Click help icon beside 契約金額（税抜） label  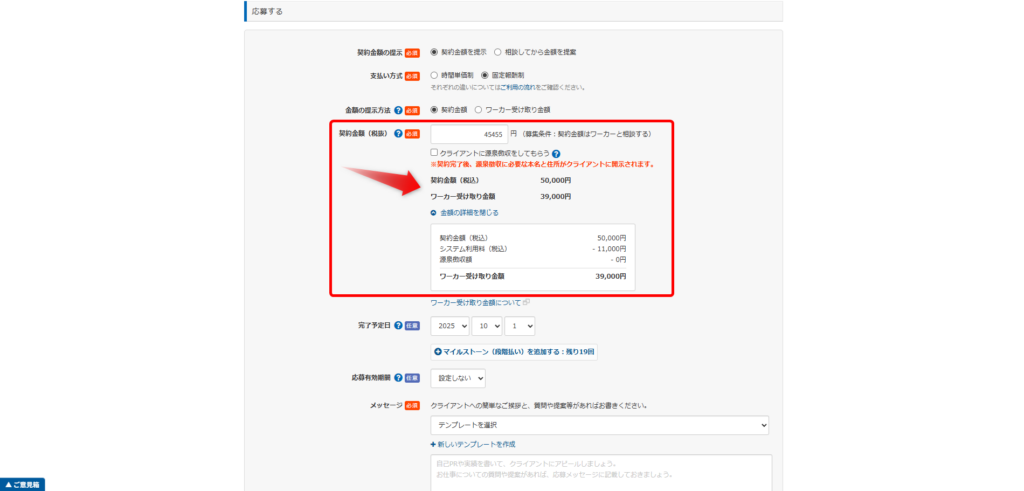[x=398, y=133]
